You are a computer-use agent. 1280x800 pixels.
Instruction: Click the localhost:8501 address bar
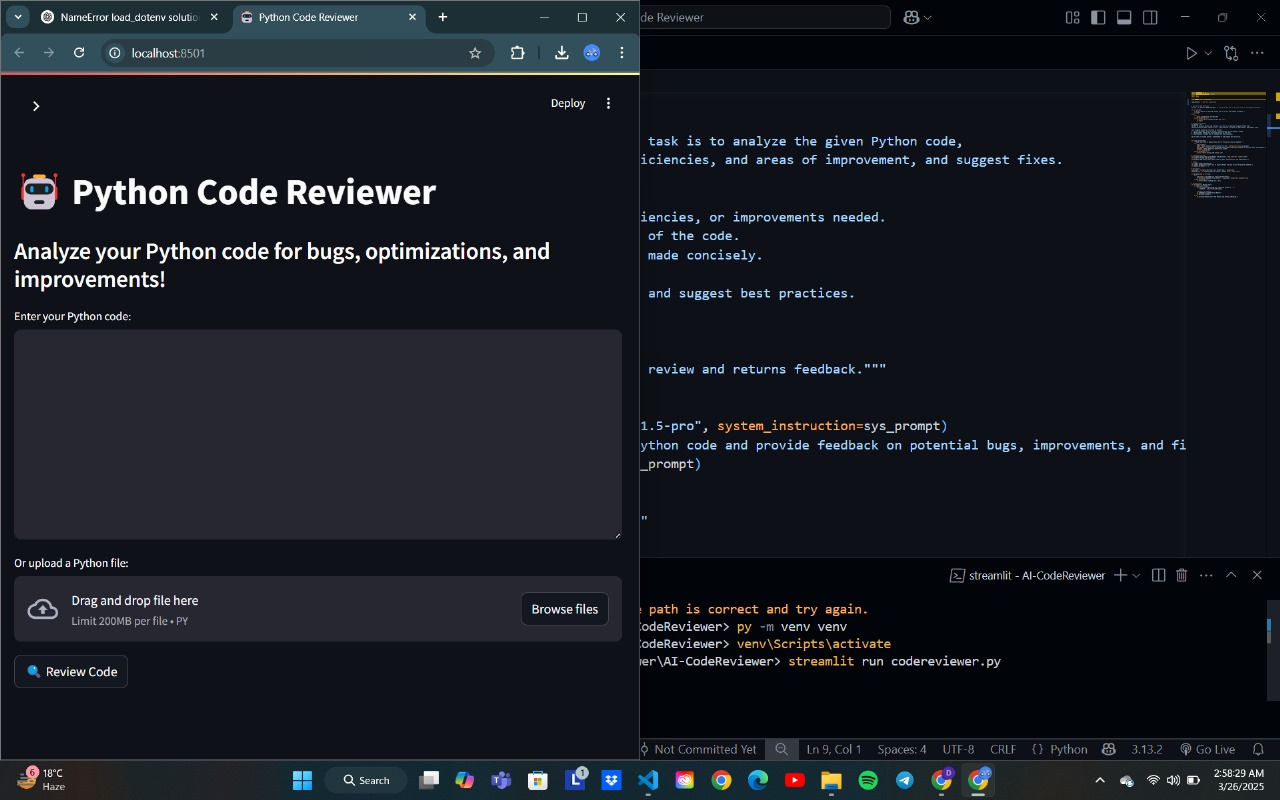296,53
